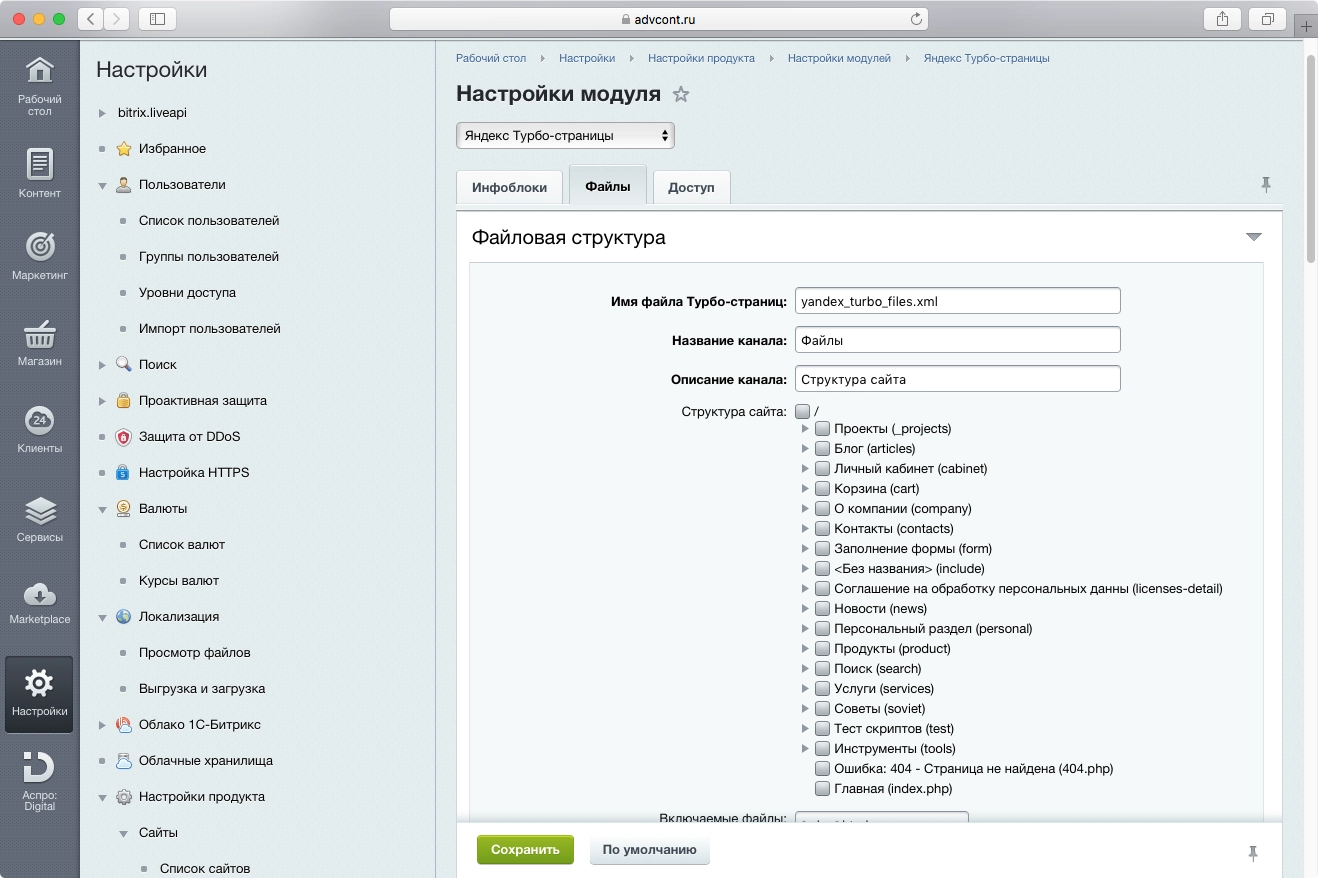Click the Сохранить button

525,850
